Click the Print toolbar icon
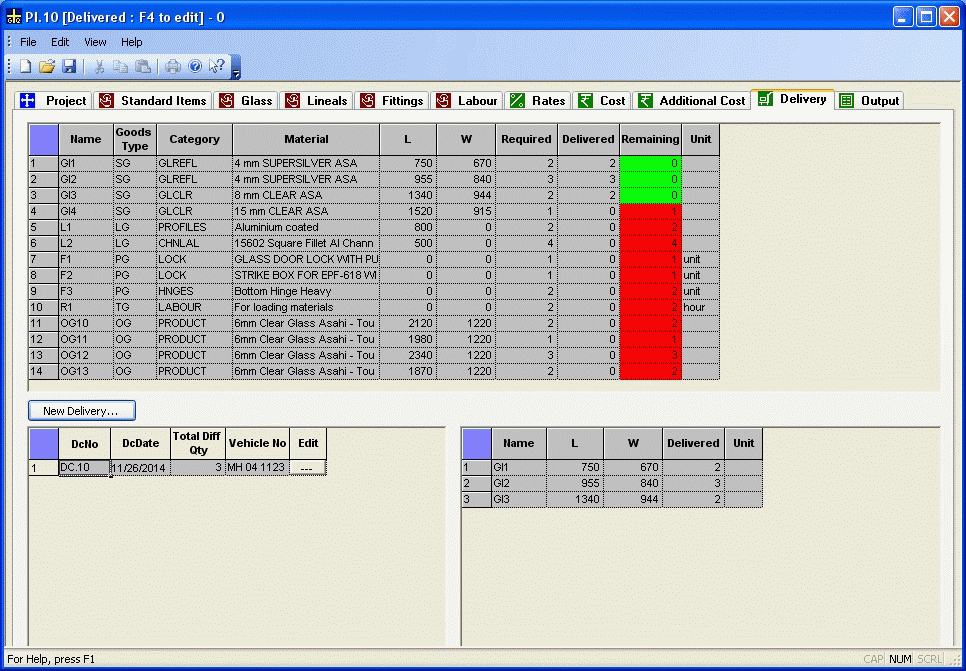 click(x=173, y=67)
